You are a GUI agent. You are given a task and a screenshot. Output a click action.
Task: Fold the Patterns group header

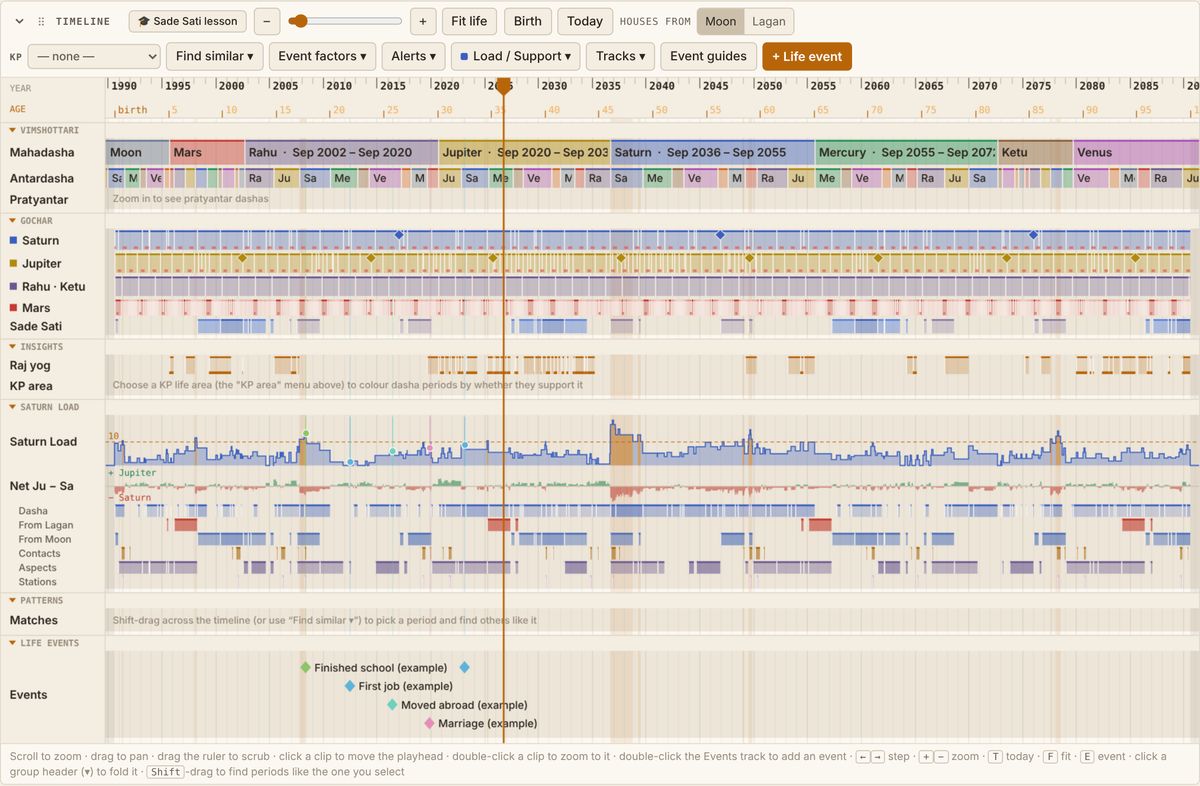36,601
